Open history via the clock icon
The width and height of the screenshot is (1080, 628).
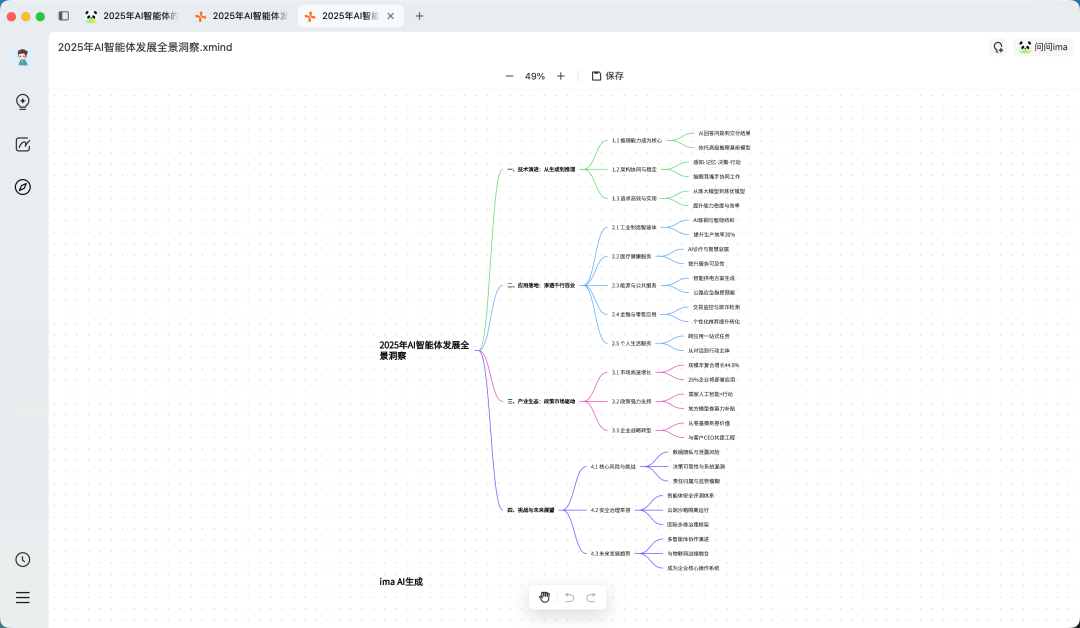[22, 559]
